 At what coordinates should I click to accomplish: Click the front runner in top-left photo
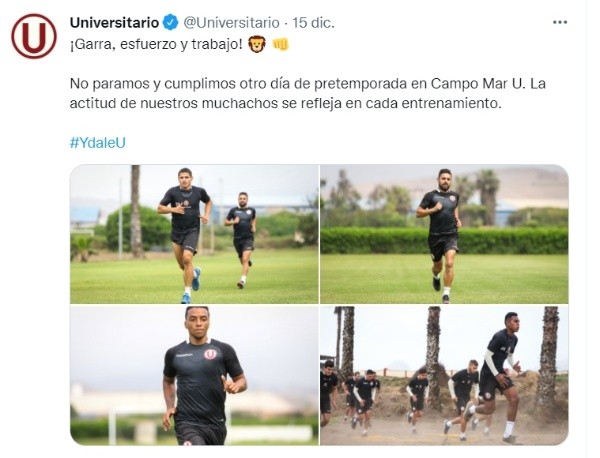point(185,235)
